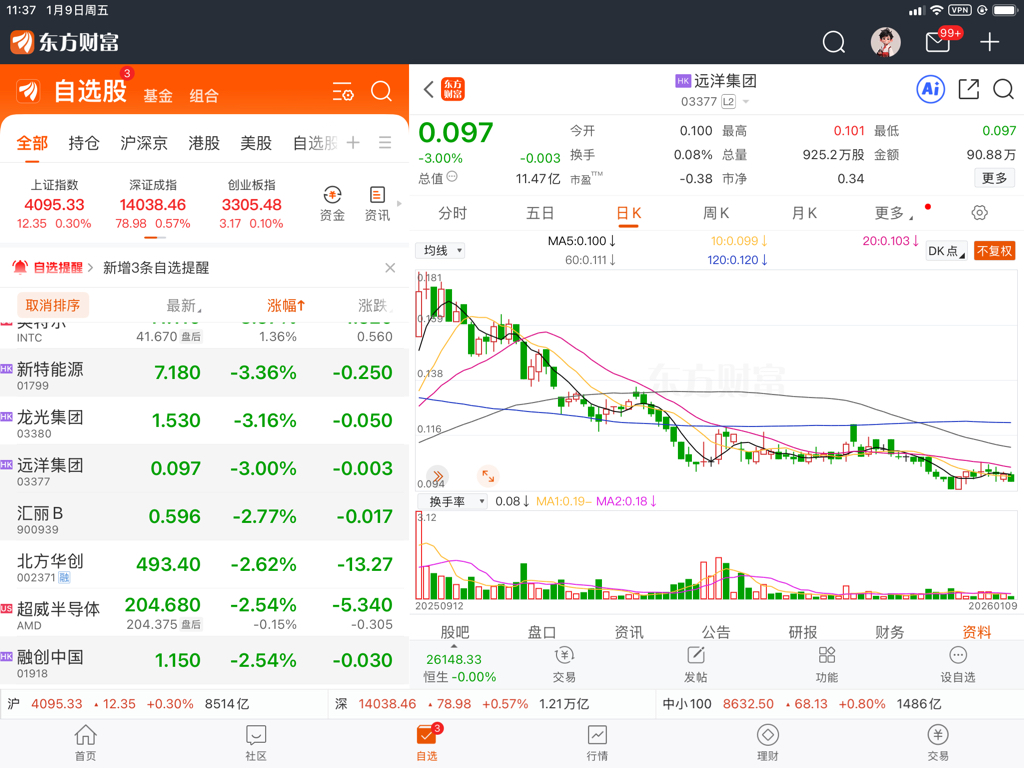Open watchlist group menu icon
The image size is (1024, 768).
pos(385,142)
